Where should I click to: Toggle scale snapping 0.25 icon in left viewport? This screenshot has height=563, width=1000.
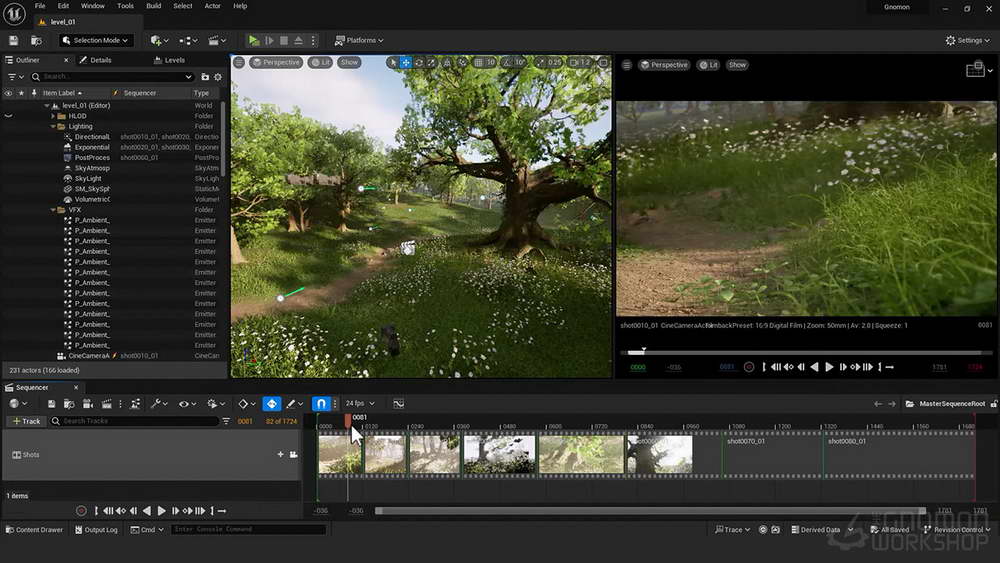click(x=541, y=62)
